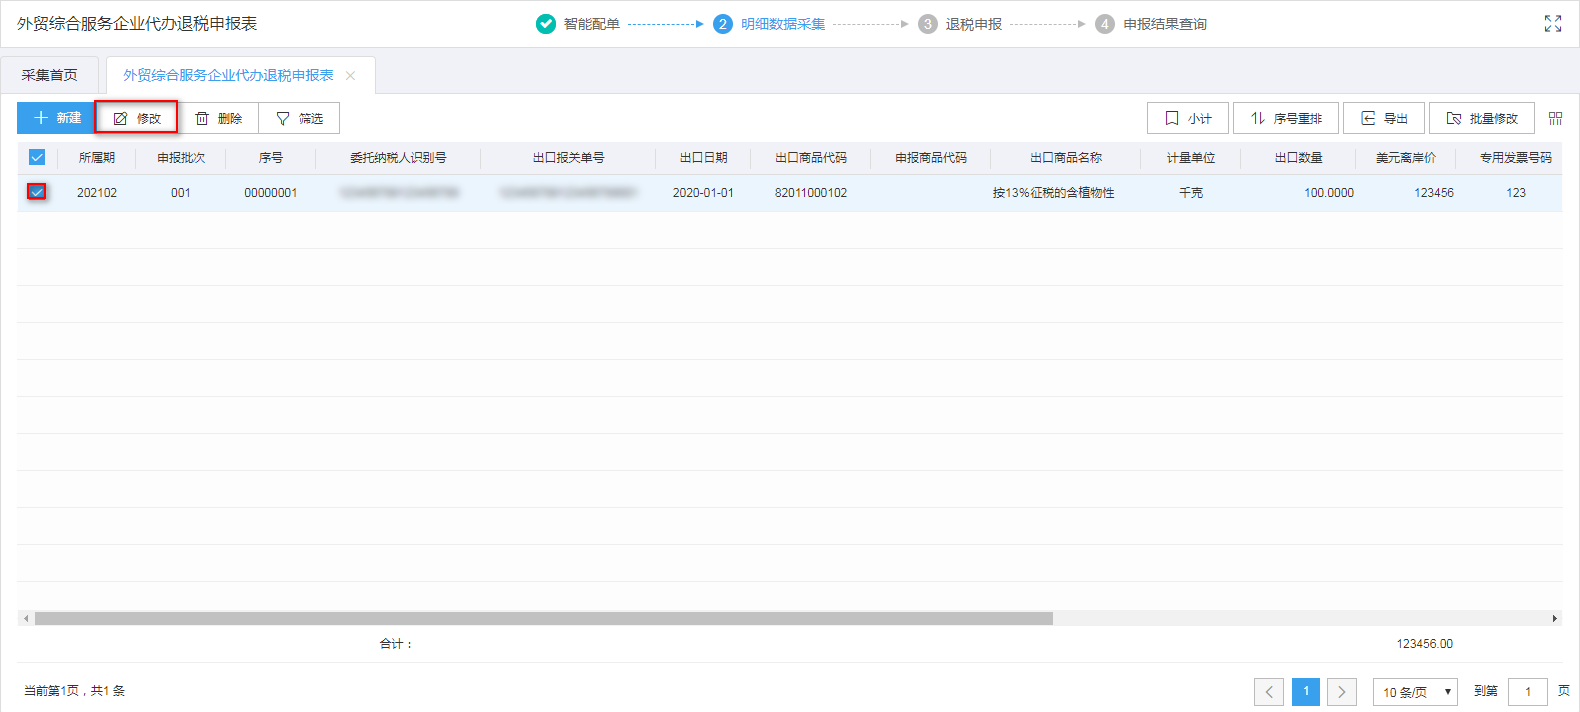
Task: Go to the next page arrow
Action: tap(1342, 692)
